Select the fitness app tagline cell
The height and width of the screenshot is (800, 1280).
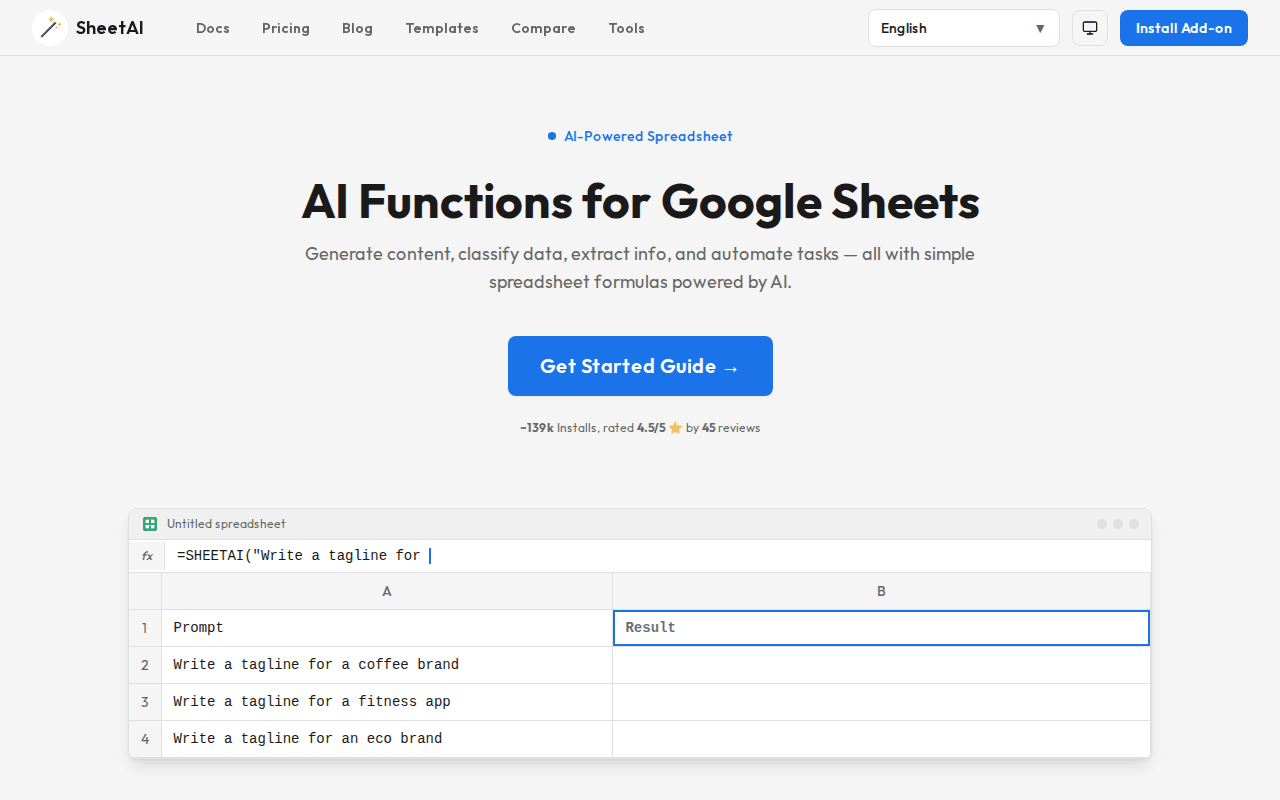point(387,702)
